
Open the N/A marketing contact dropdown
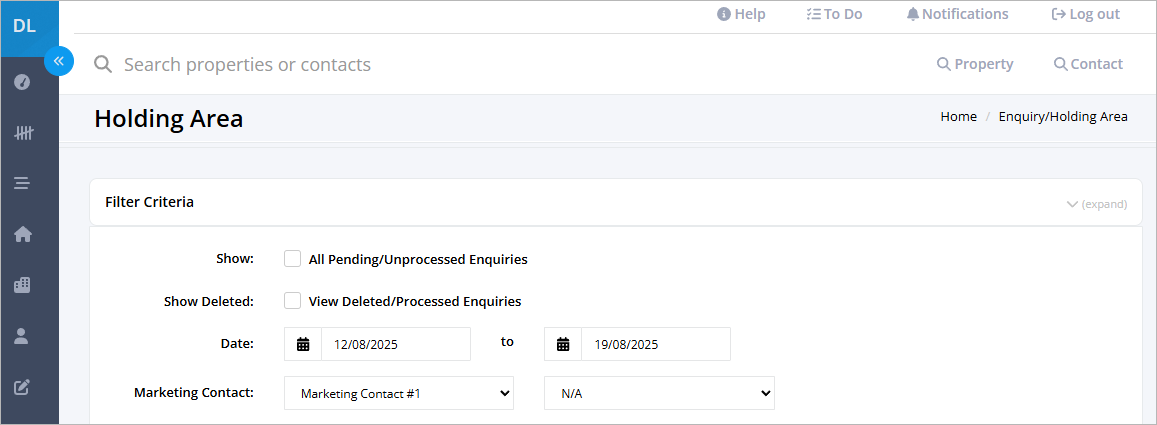pyautogui.click(x=659, y=393)
